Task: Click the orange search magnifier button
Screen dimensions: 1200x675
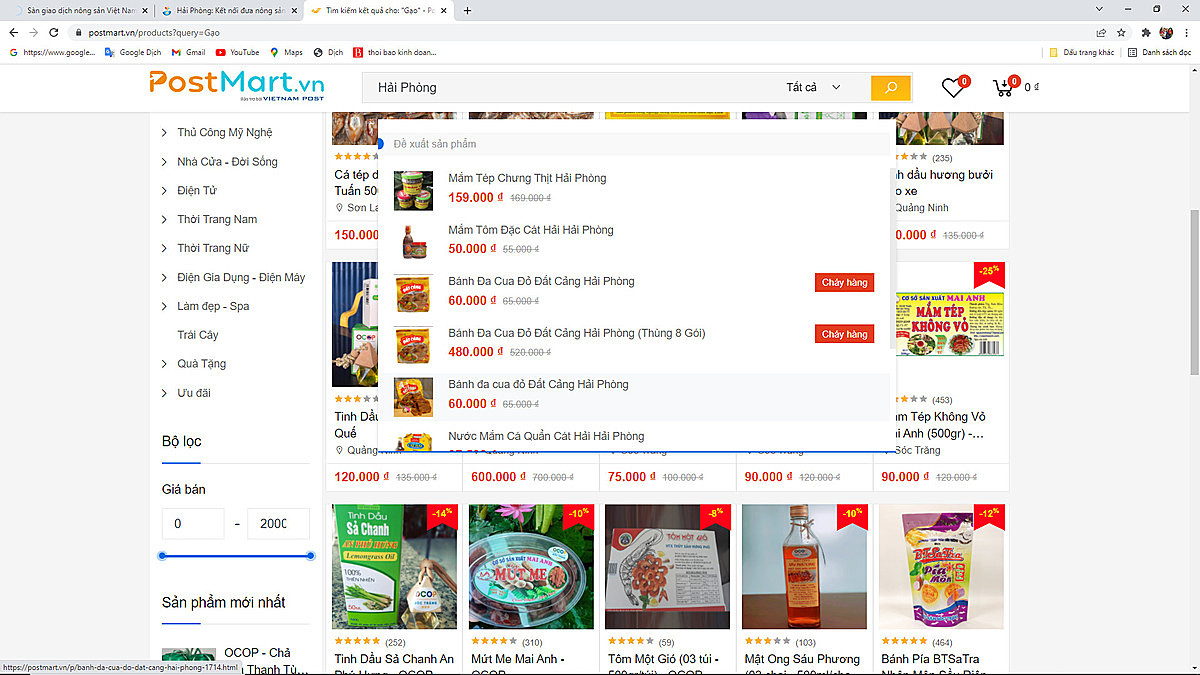Action: 890,87
